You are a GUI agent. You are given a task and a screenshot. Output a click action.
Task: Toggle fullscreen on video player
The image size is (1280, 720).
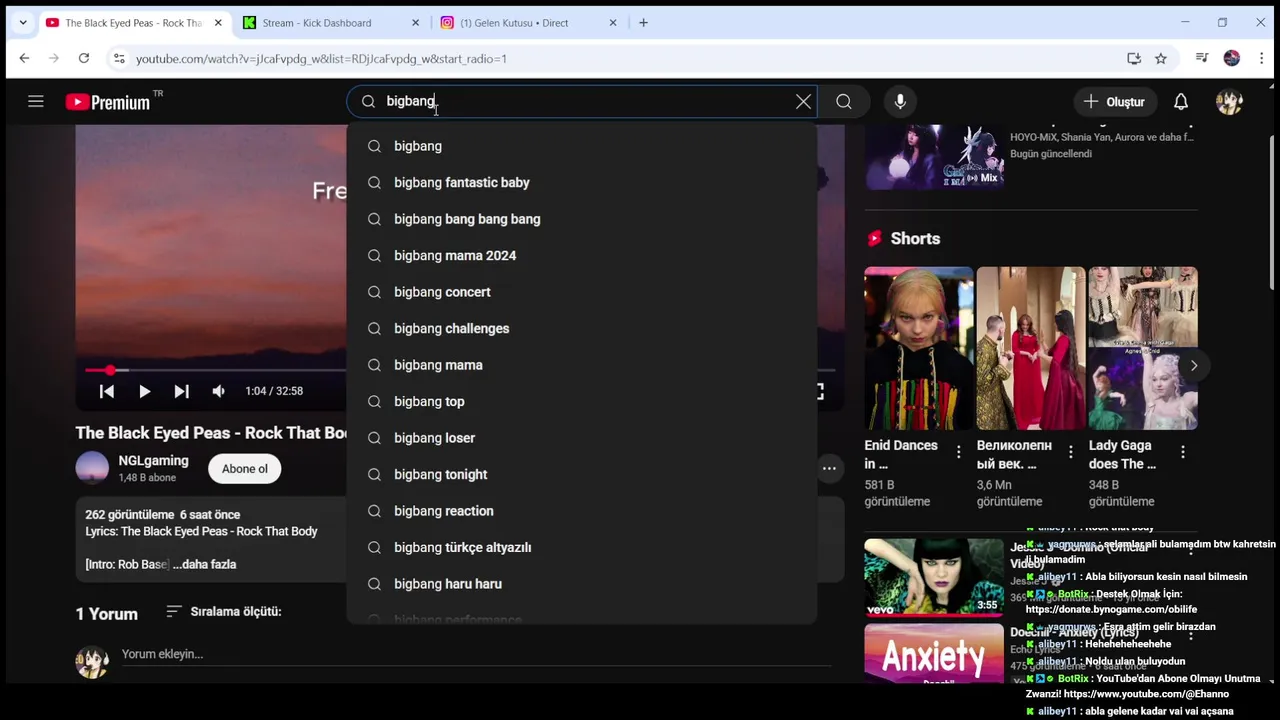tap(820, 391)
